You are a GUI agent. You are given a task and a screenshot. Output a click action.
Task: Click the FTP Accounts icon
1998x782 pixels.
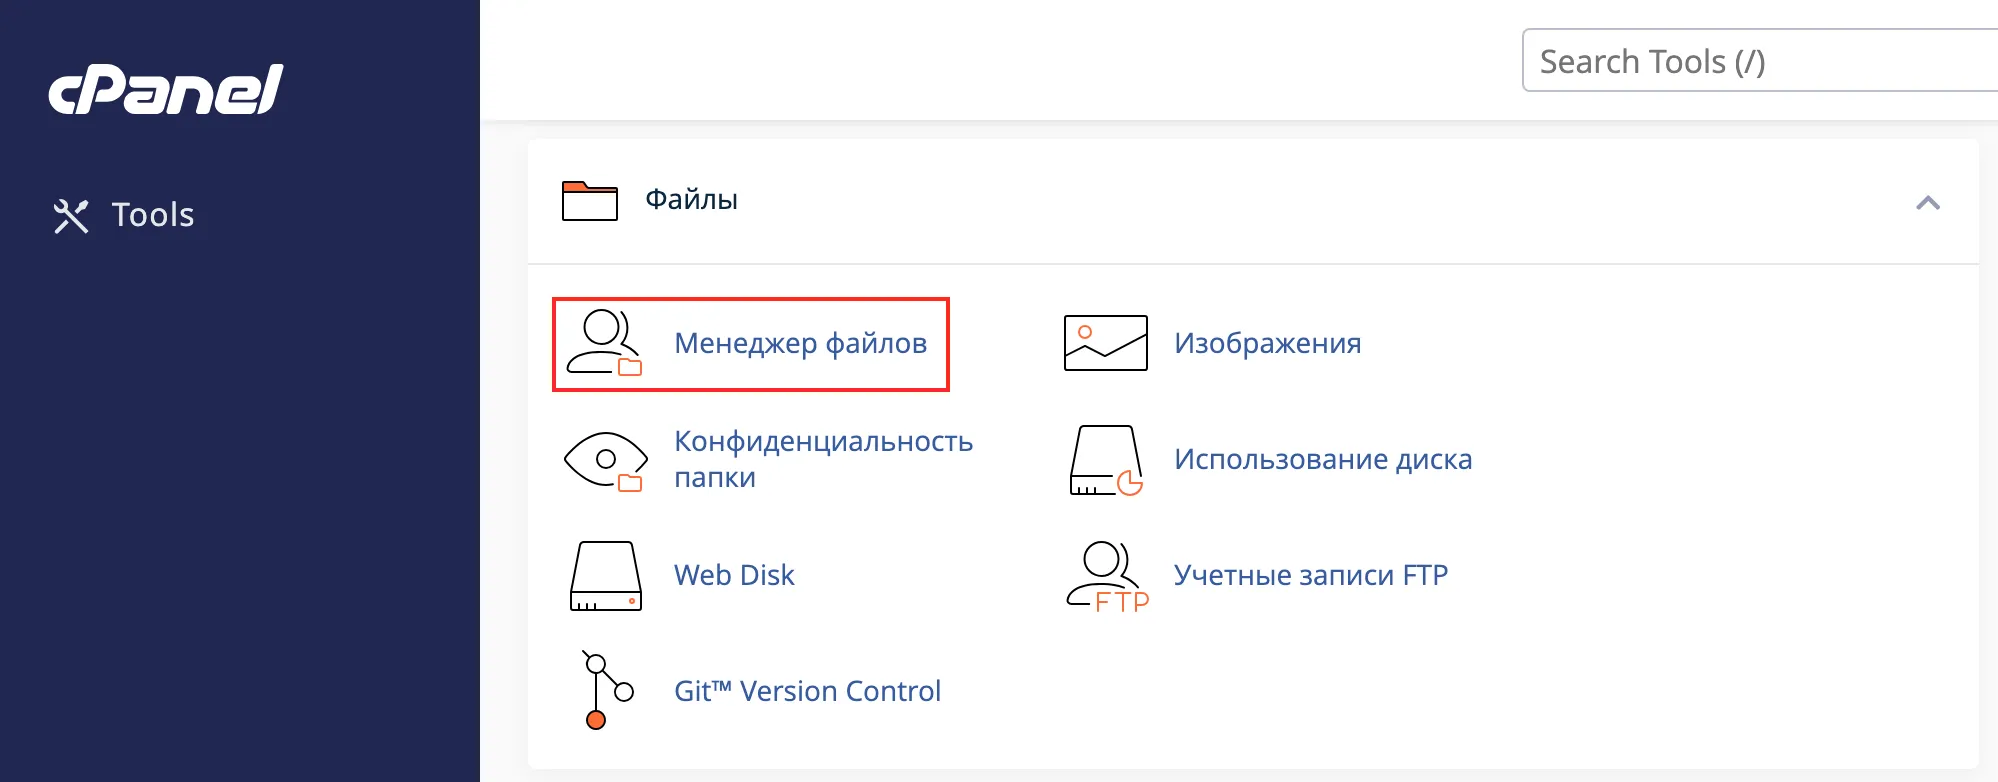click(1106, 576)
